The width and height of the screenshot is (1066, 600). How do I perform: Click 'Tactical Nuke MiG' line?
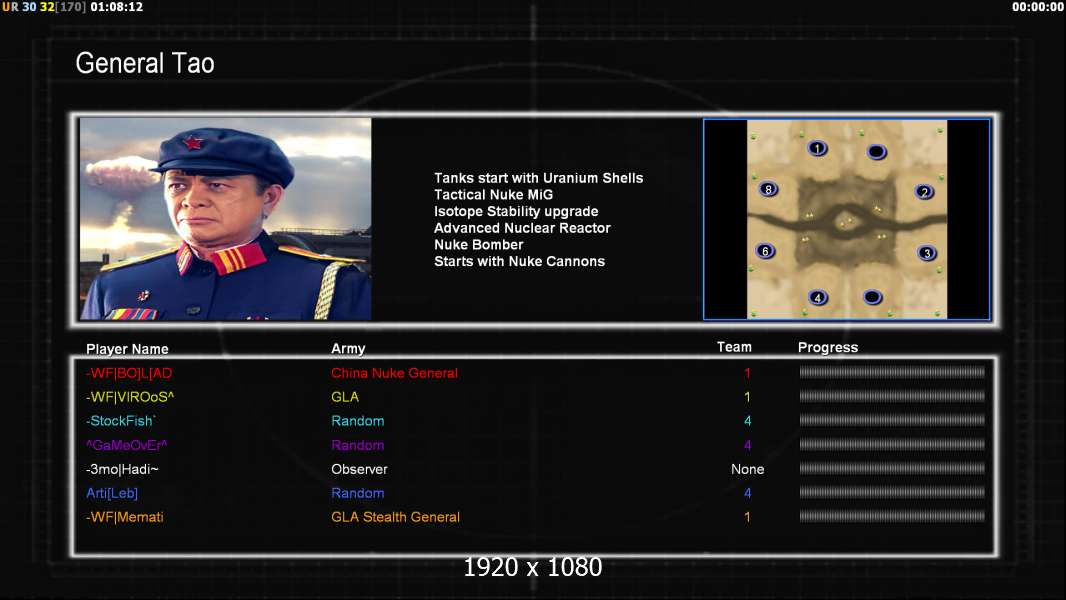tap(494, 194)
